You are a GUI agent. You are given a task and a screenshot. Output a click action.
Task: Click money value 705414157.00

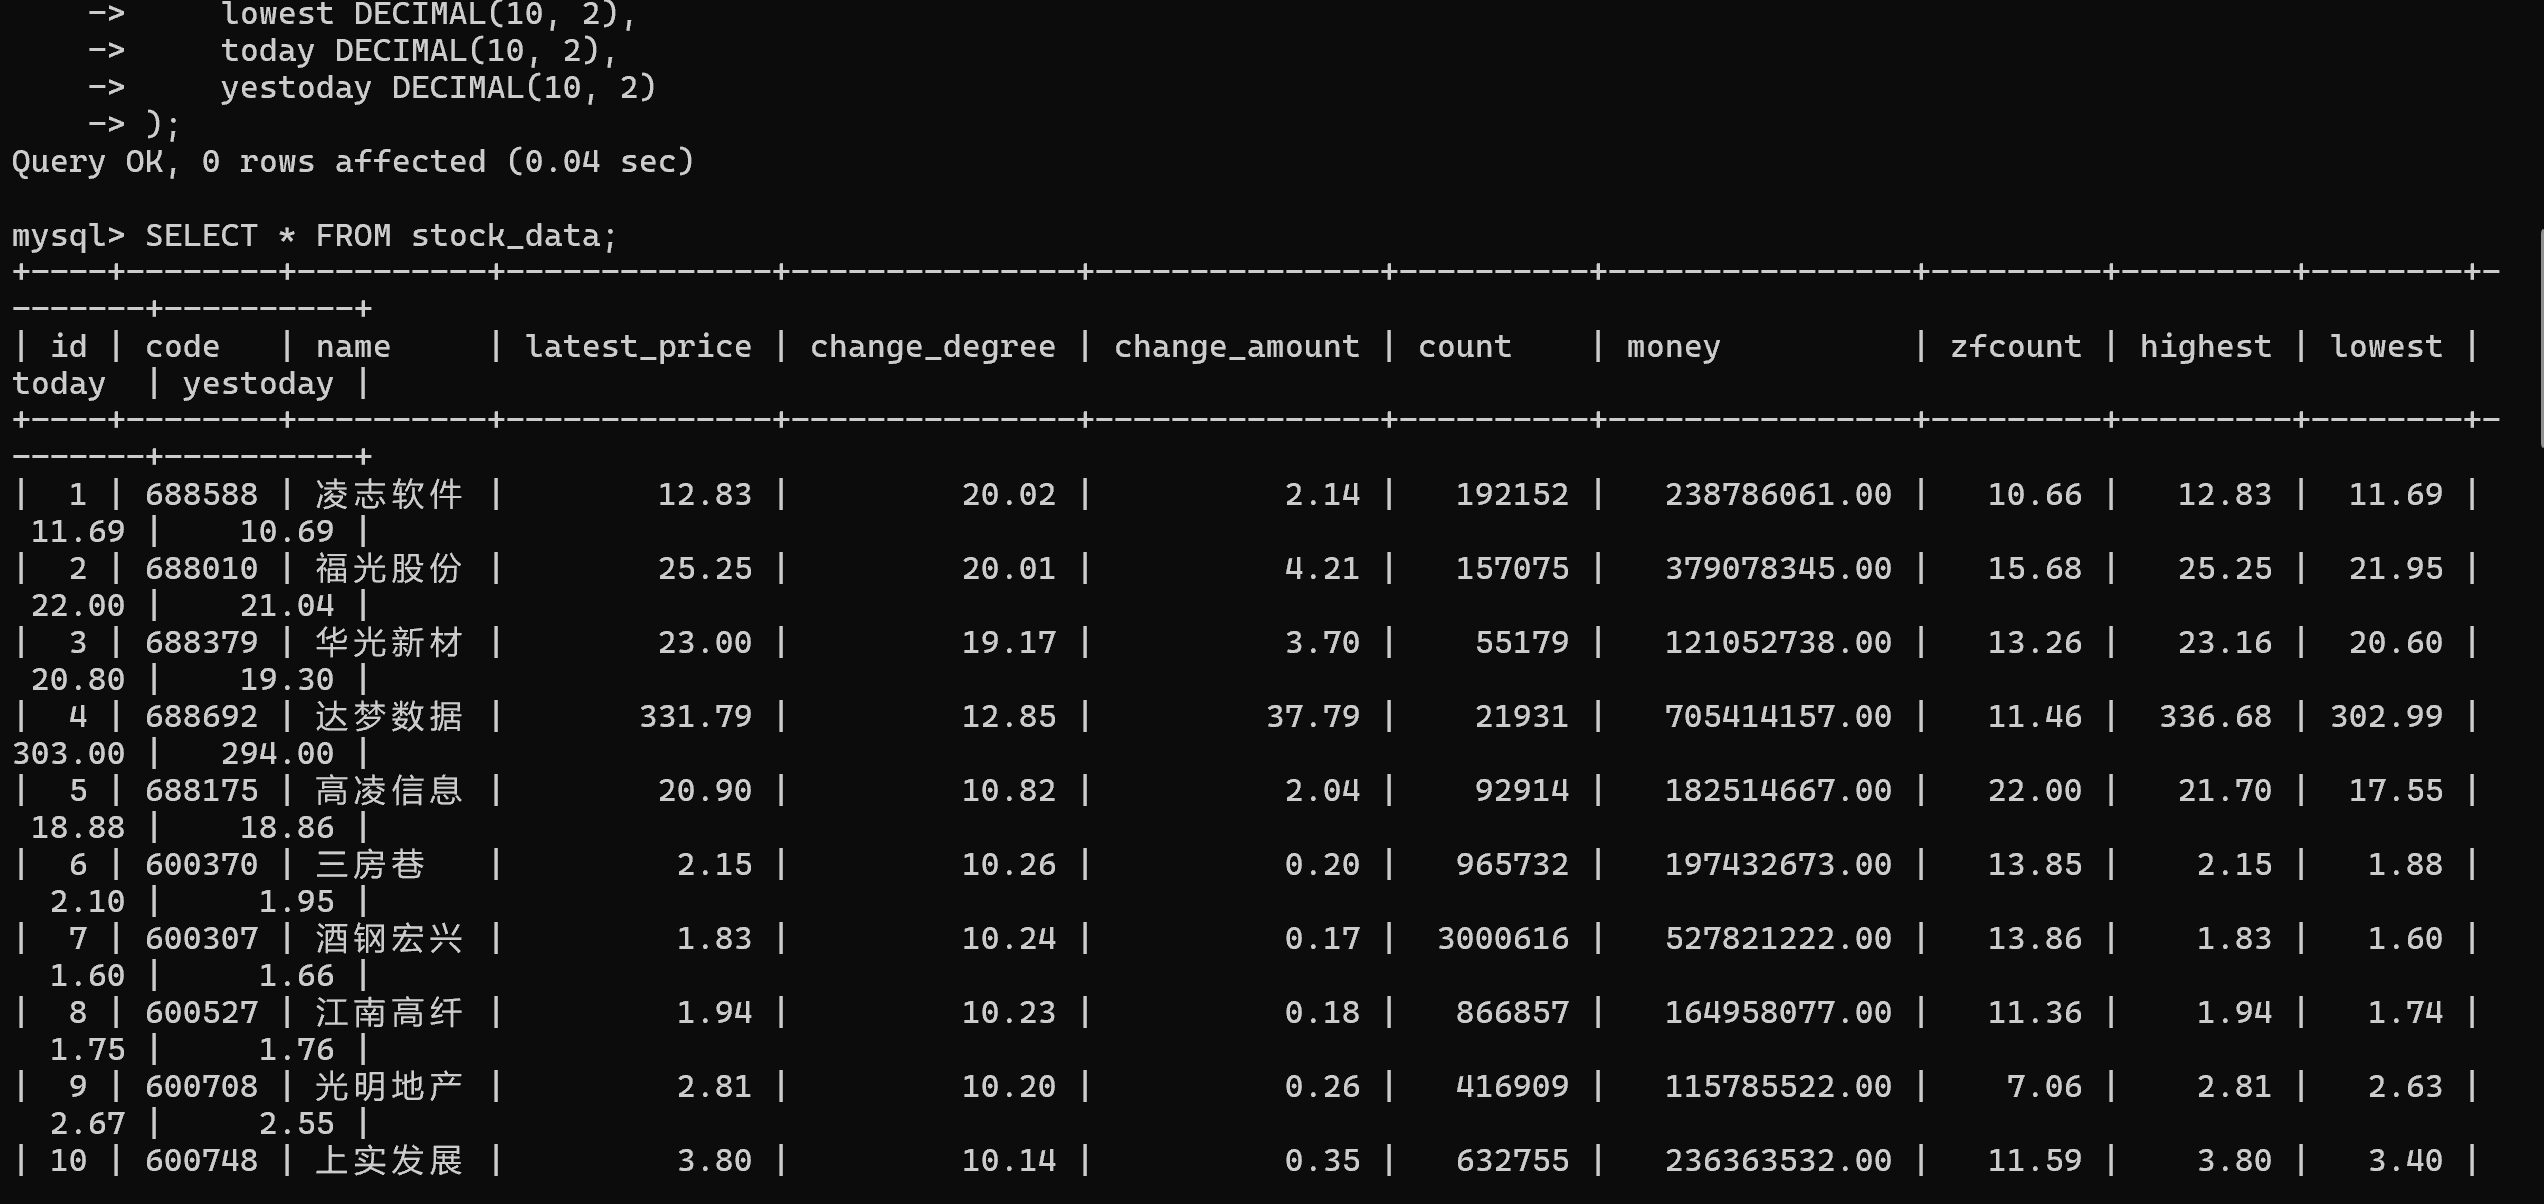1778,716
